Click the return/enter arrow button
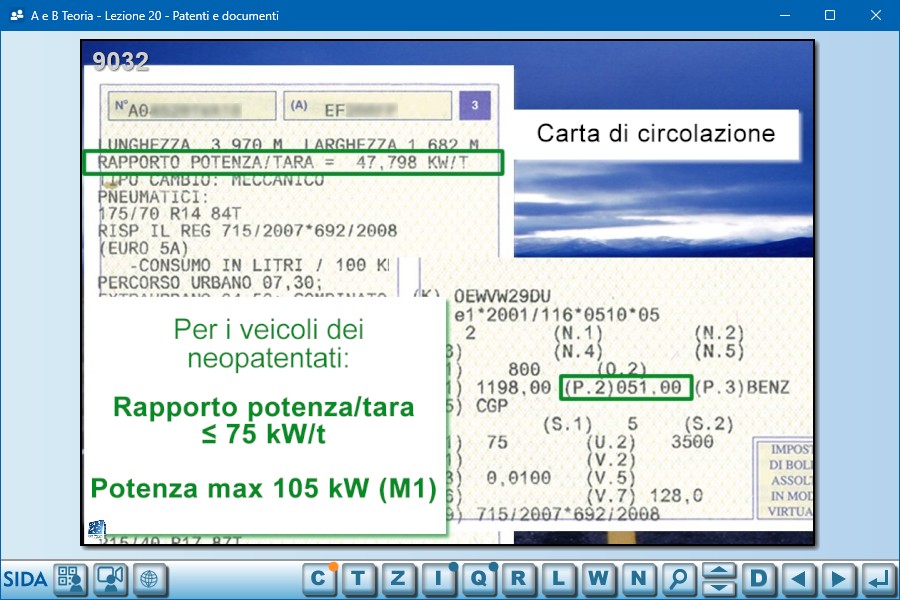 (878, 578)
